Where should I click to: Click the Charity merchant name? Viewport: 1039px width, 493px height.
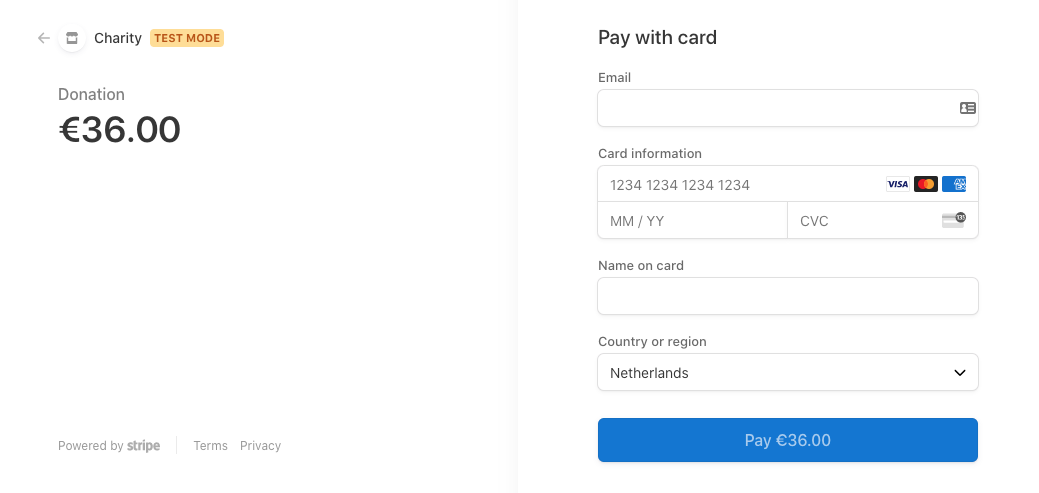[x=118, y=38]
